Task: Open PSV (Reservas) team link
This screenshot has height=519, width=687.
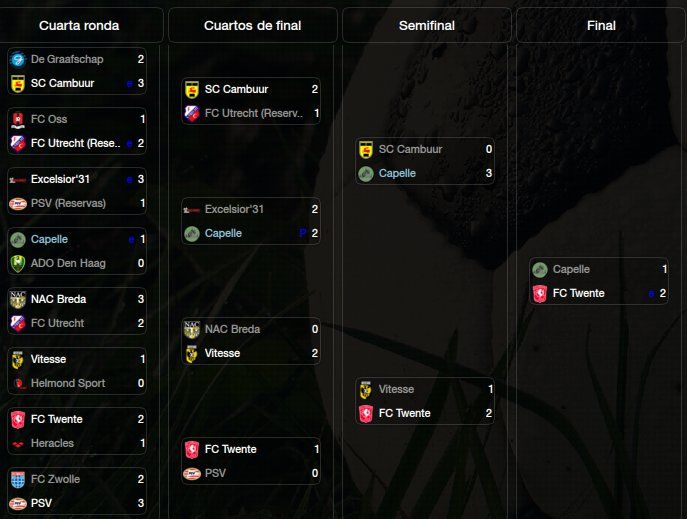Action: click(x=68, y=203)
